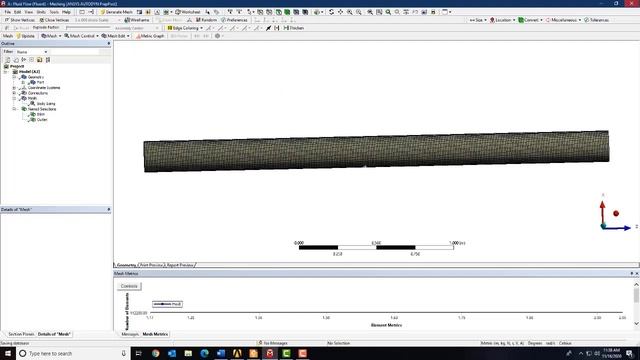The width and height of the screenshot is (640, 360).
Task: Pin the Details of Mesh panel
Action: coord(109,209)
